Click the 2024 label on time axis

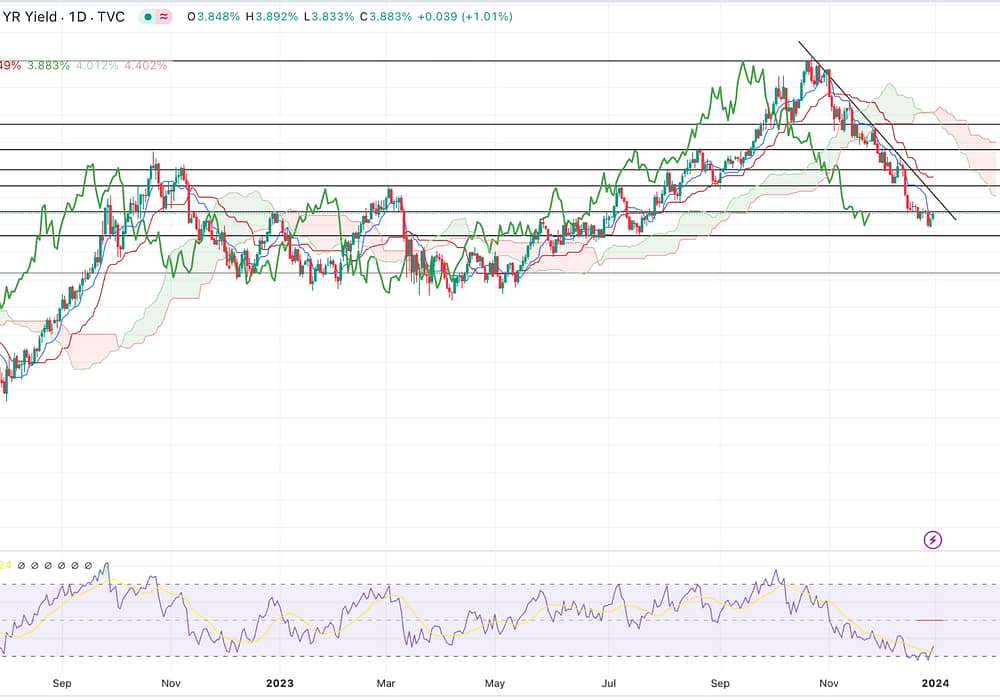[x=934, y=684]
